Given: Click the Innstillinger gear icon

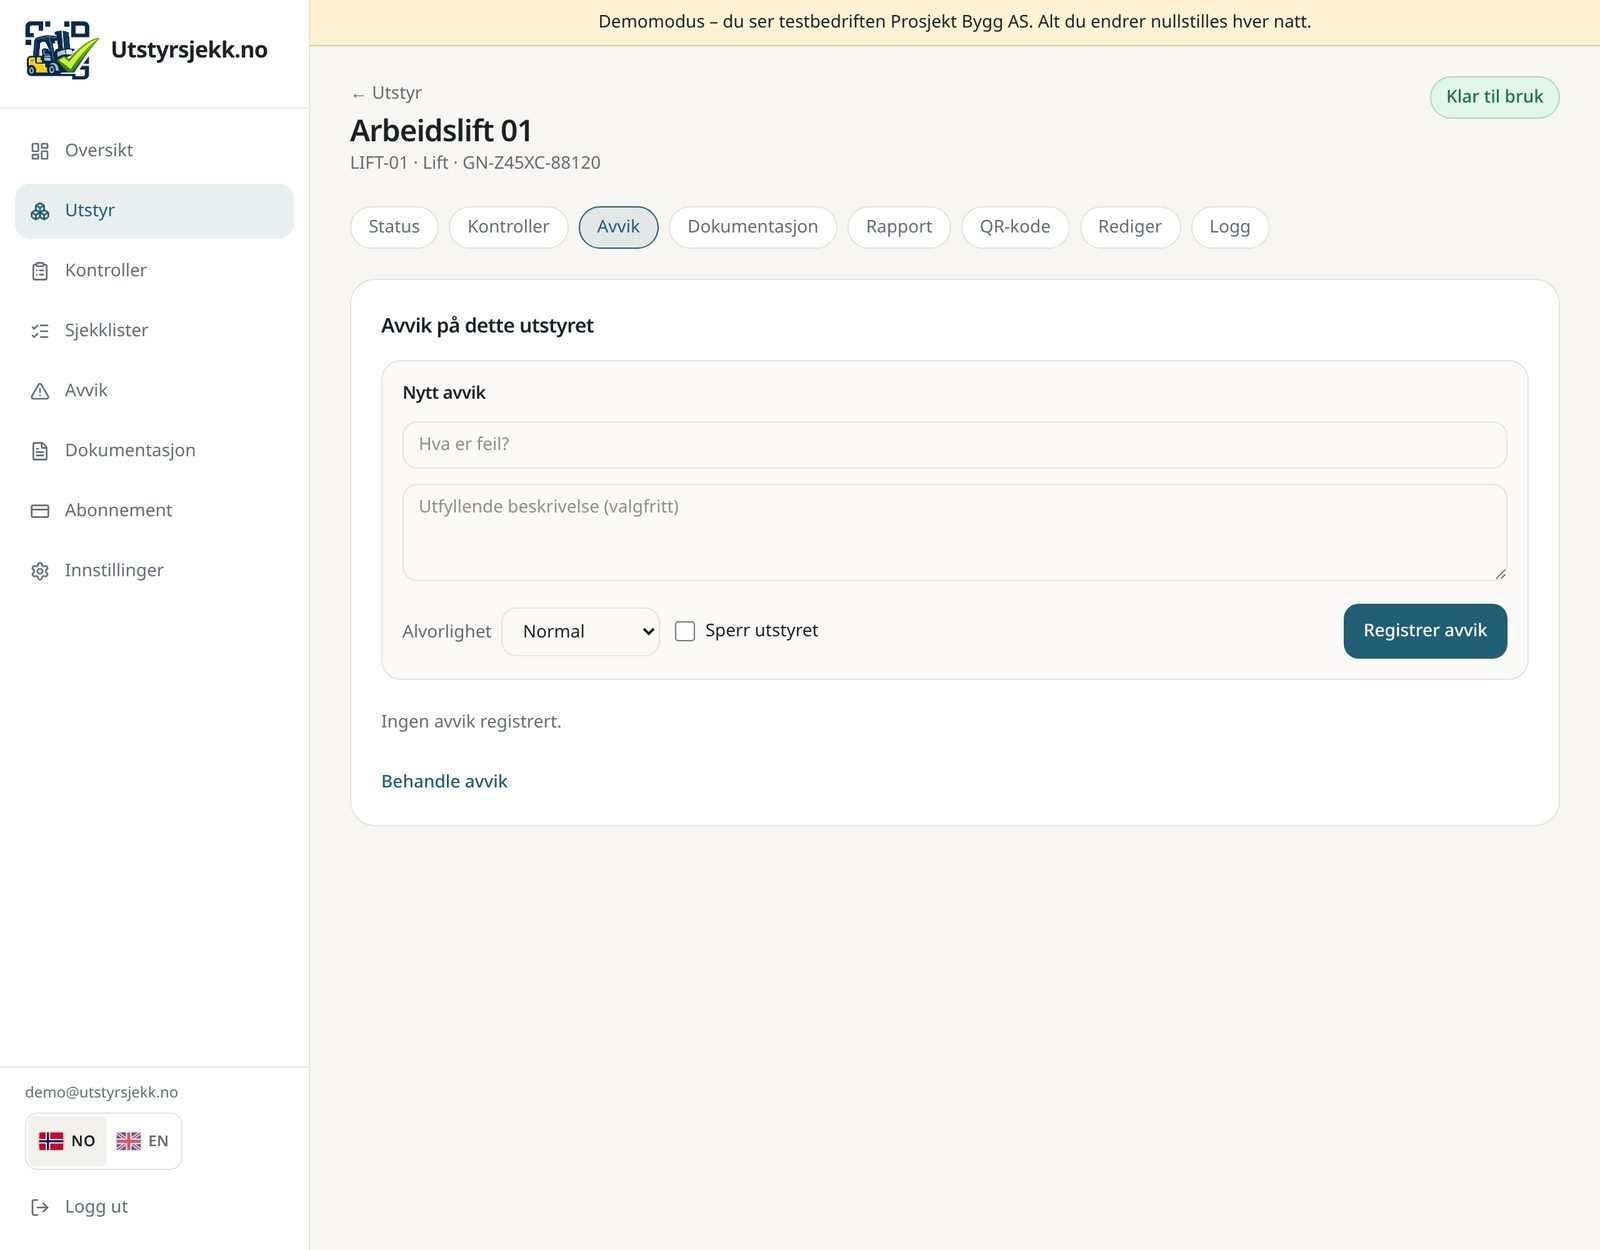Looking at the screenshot, I should 40,571.
